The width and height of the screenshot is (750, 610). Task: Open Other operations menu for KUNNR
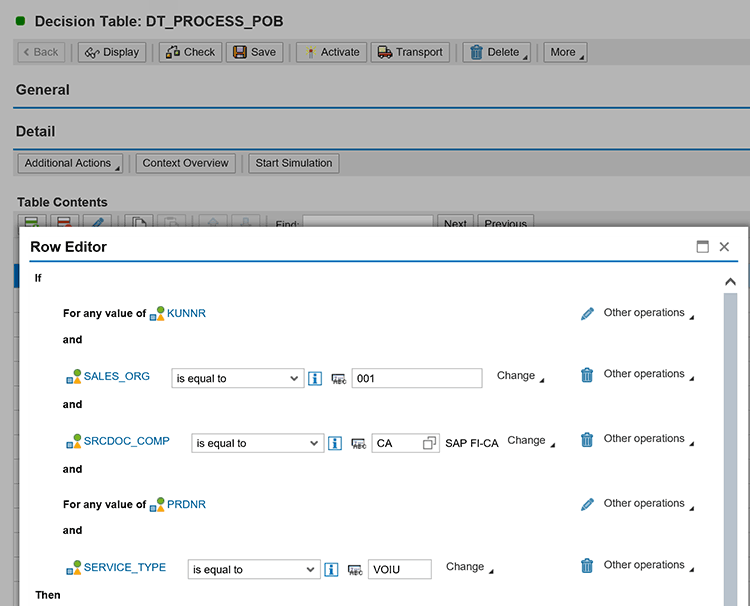(x=648, y=313)
